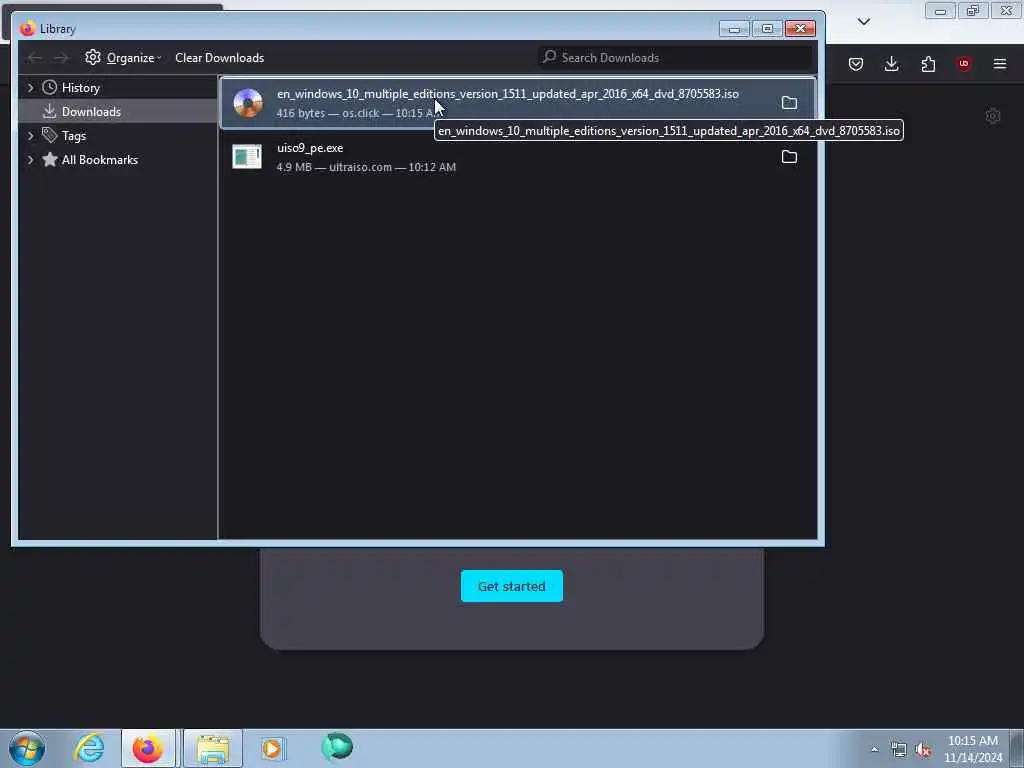The width and height of the screenshot is (1024, 768).
Task: Open the Firefox Downloads toolbar panel
Action: (x=891, y=64)
